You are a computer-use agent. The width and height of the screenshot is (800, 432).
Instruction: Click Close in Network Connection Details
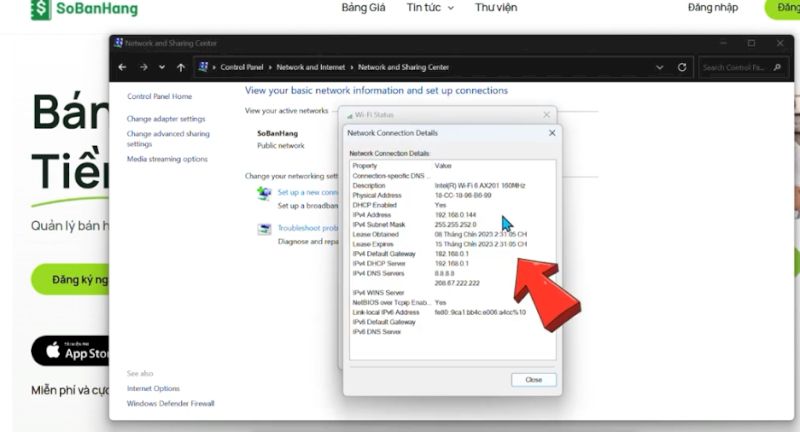click(x=533, y=380)
